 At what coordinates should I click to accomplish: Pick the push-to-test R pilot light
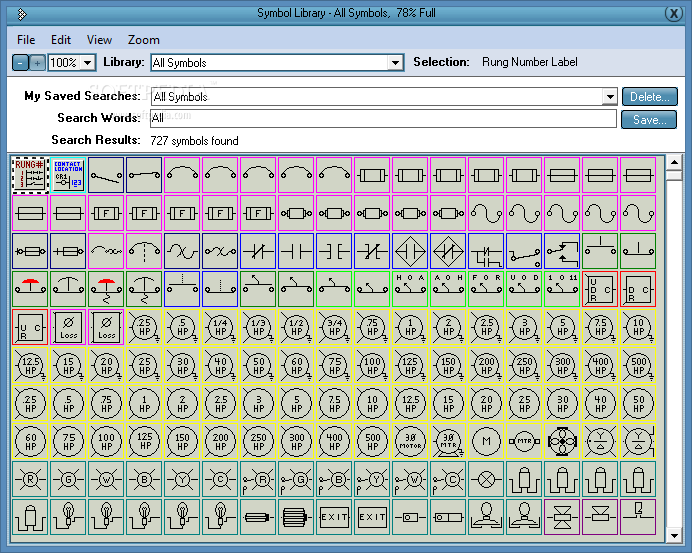(x=258, y=479)
